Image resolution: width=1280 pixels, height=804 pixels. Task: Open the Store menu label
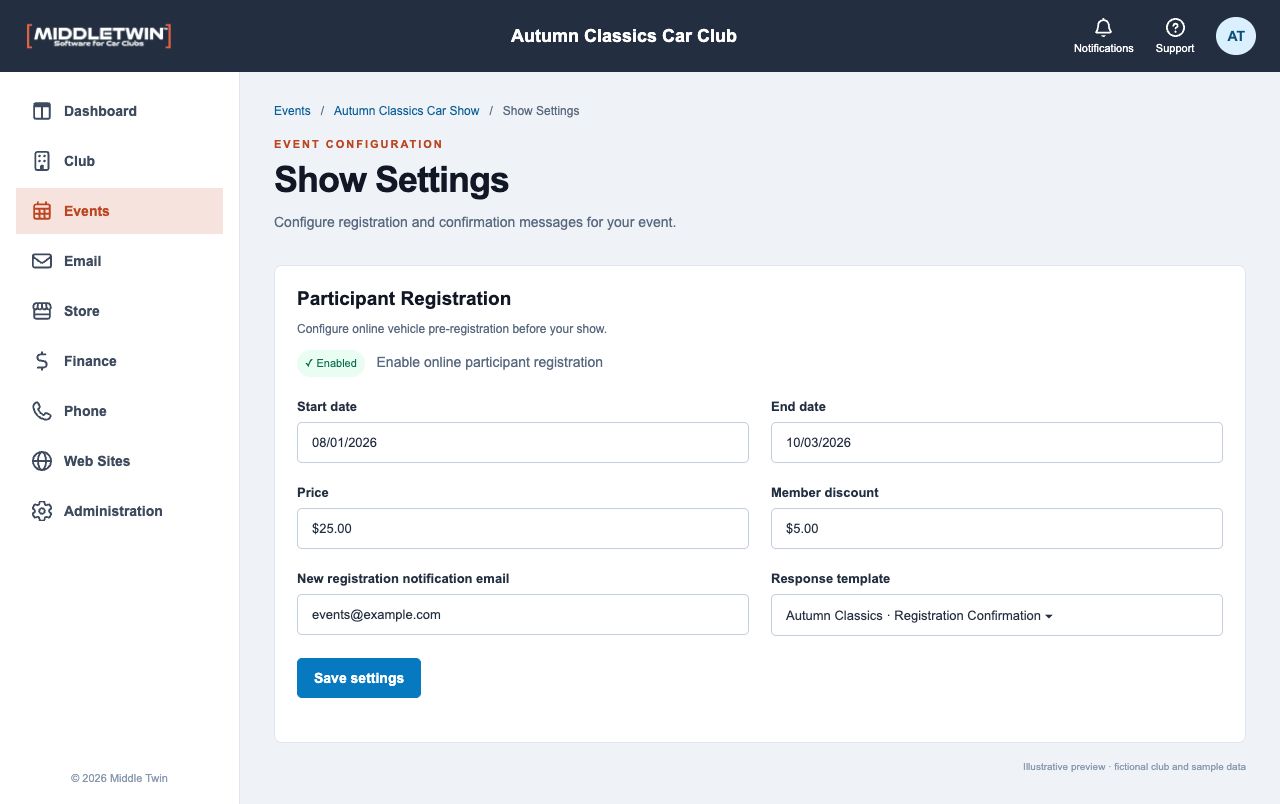pos(81,311)
